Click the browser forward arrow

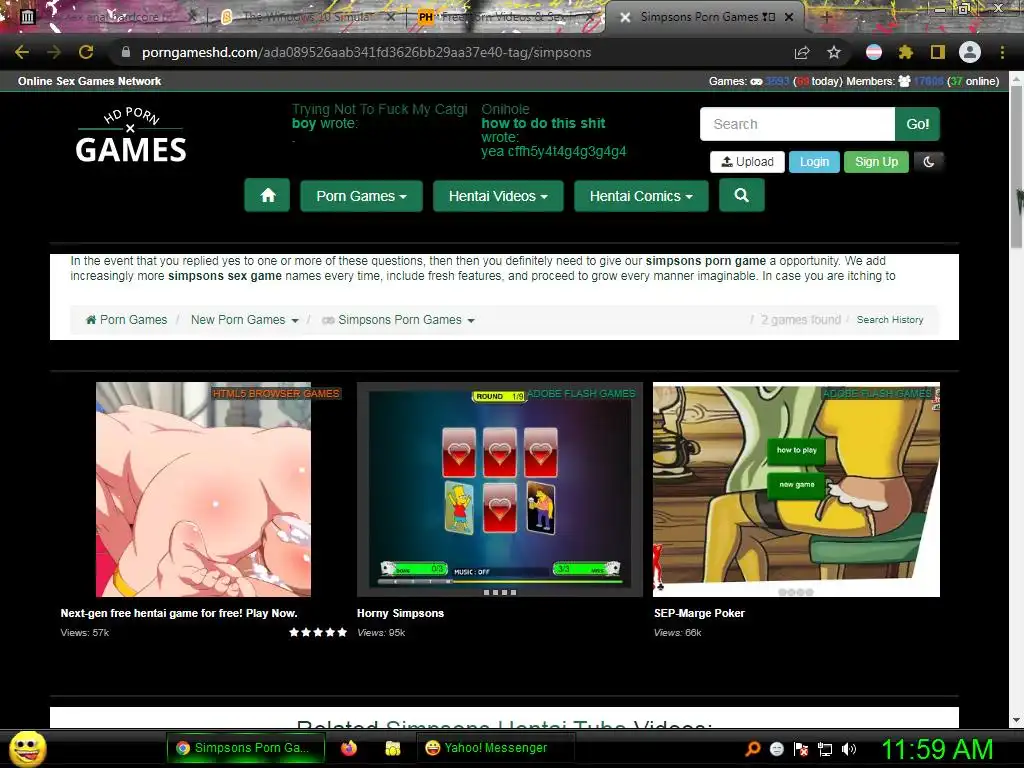54,52
